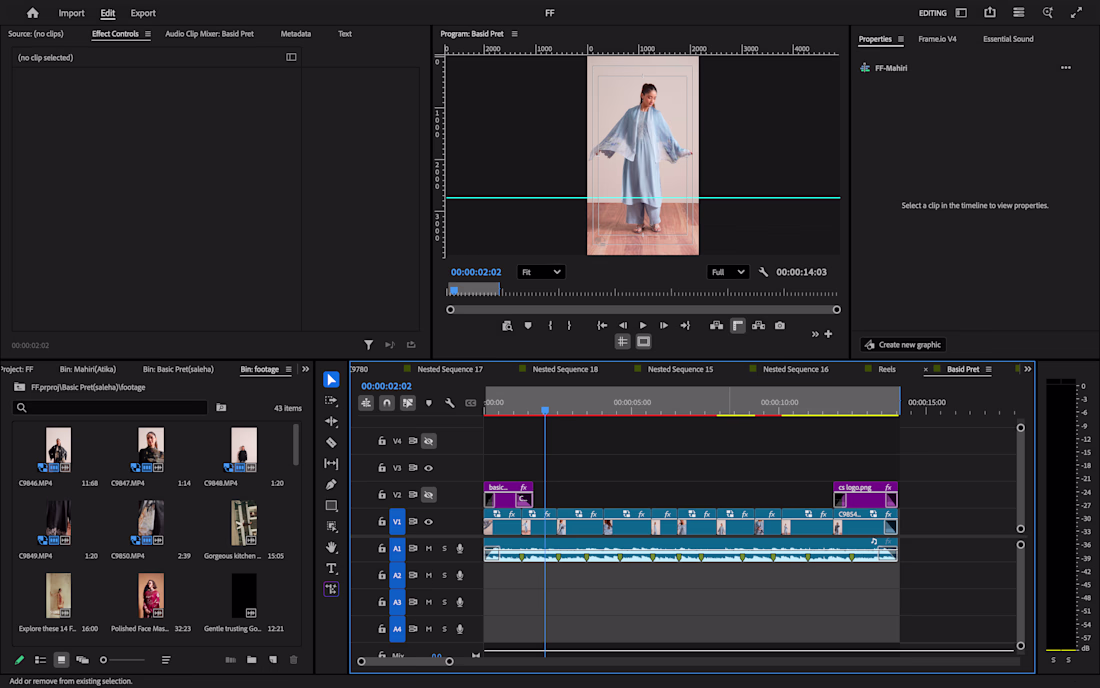Solo audio track A2

[x=444, y=575]
